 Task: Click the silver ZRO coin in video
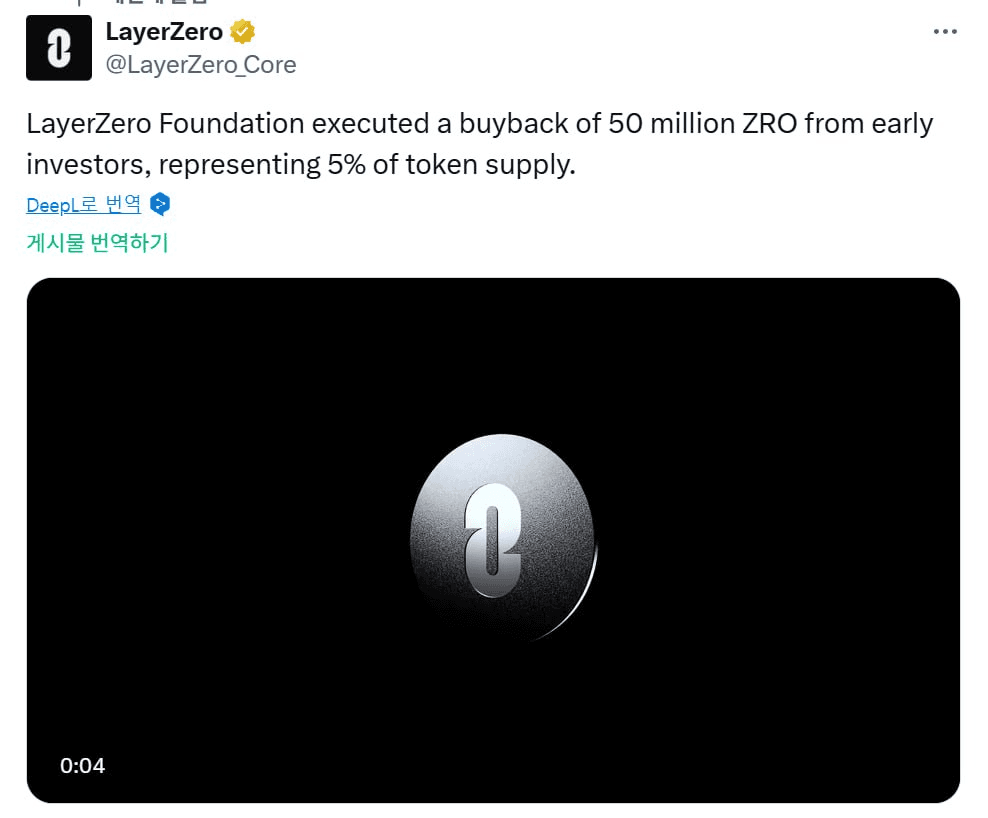[x=502, y=537]
